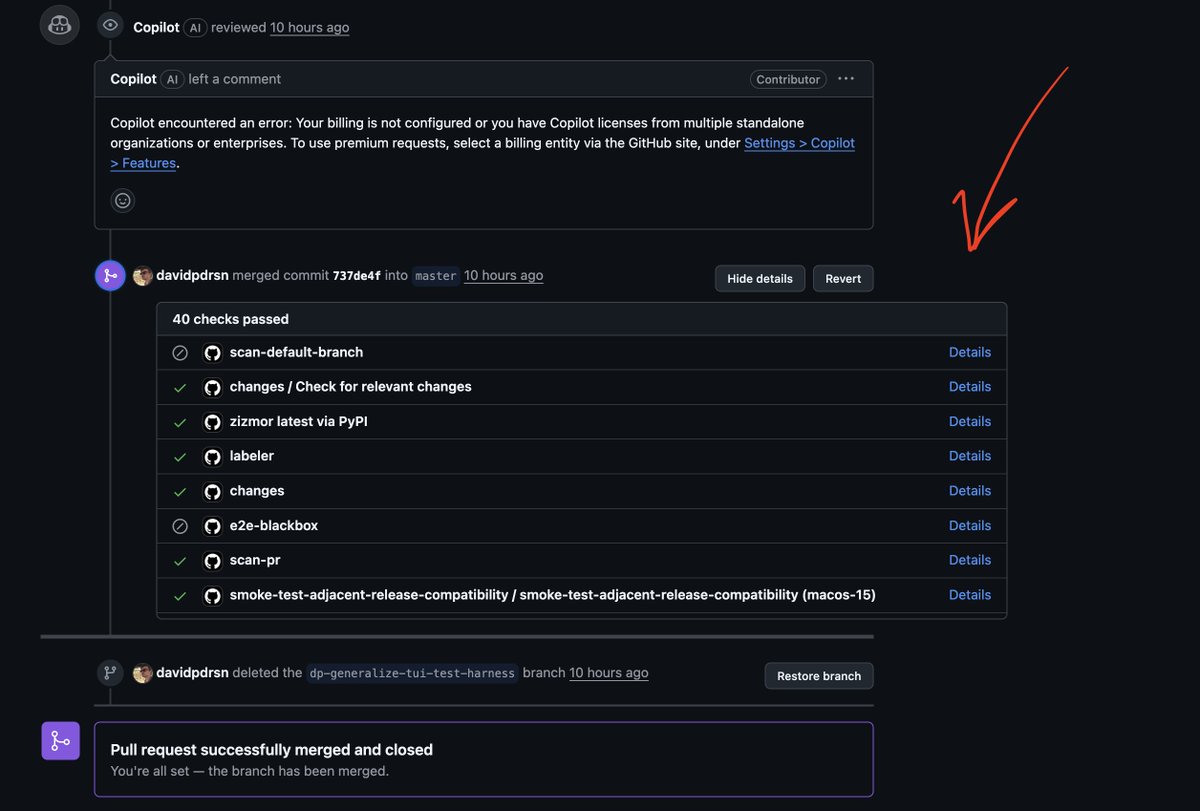Open Details for e2e-blackbox

969,525
